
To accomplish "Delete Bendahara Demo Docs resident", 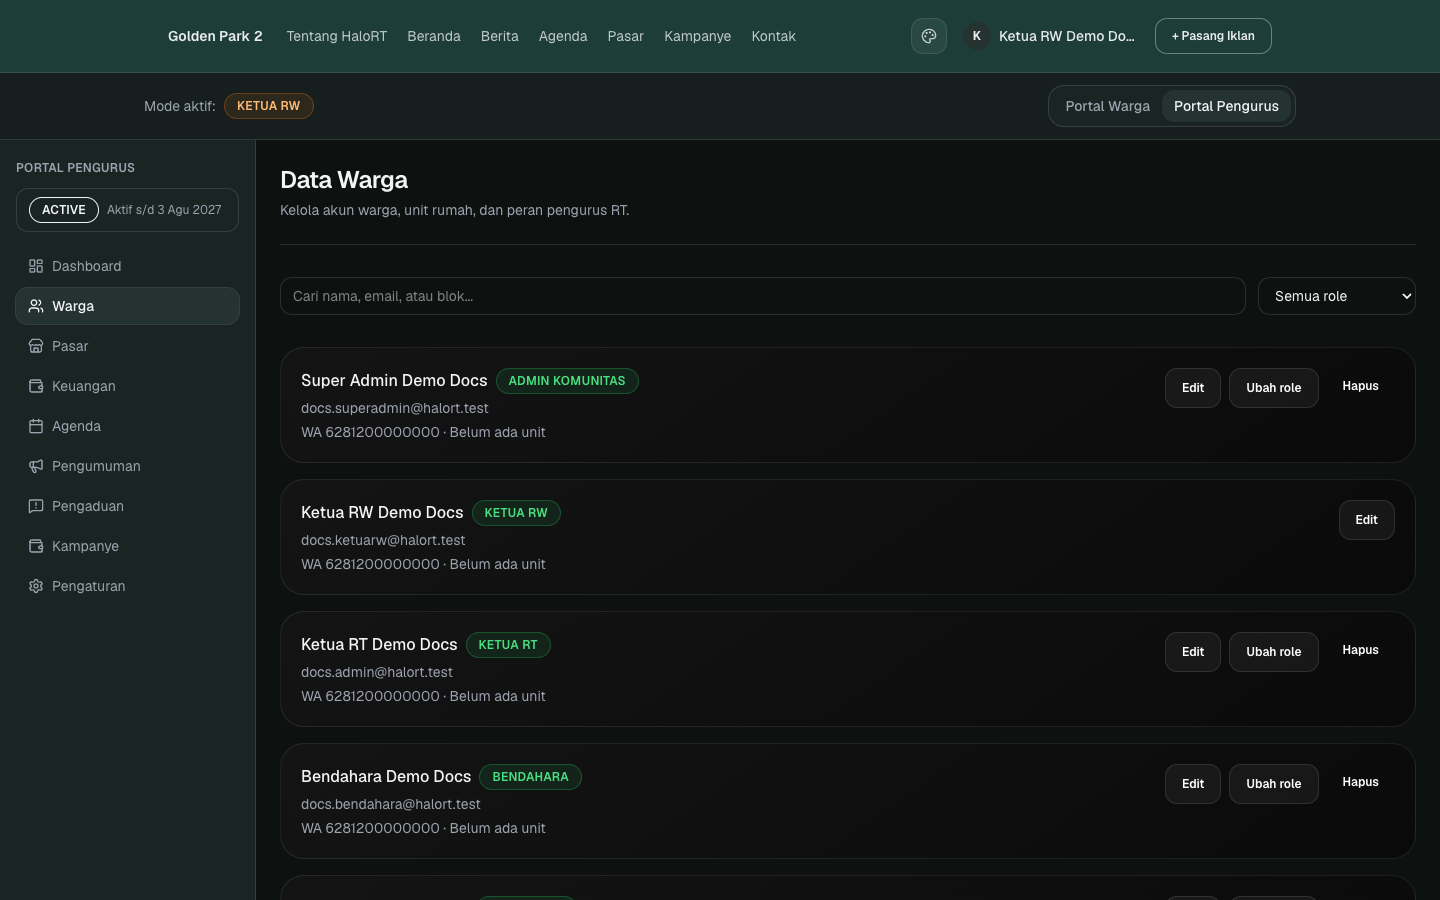I will click(1360, 782).
